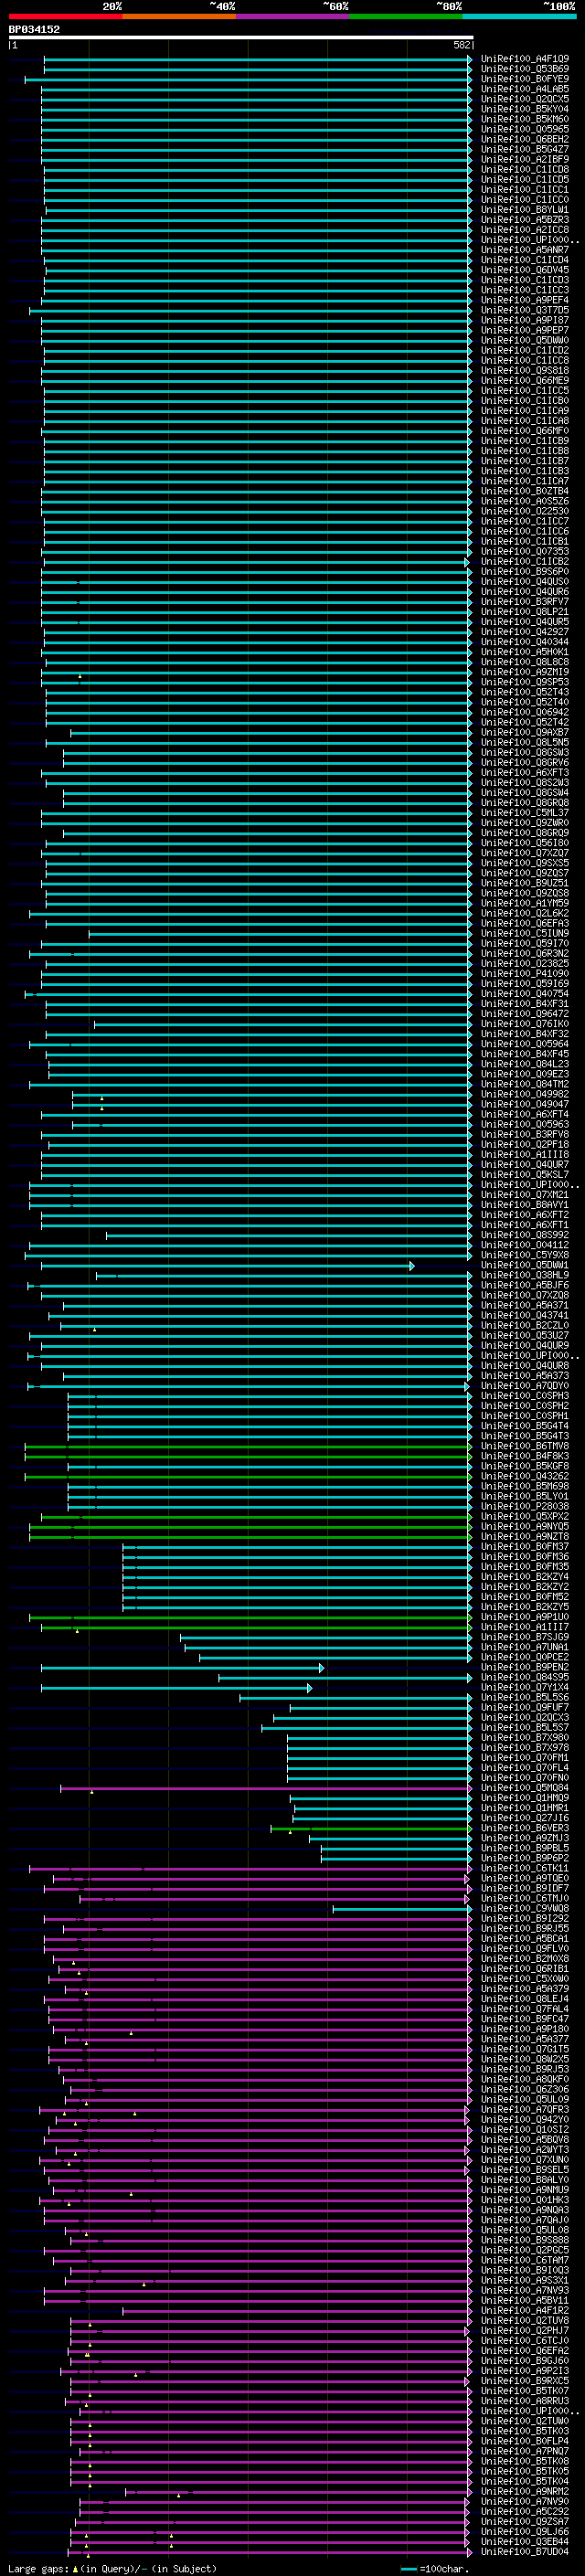Click the purple ~60% identity legend segment
This screenshot has height=2576, width=585.
(x=293, y=16)
